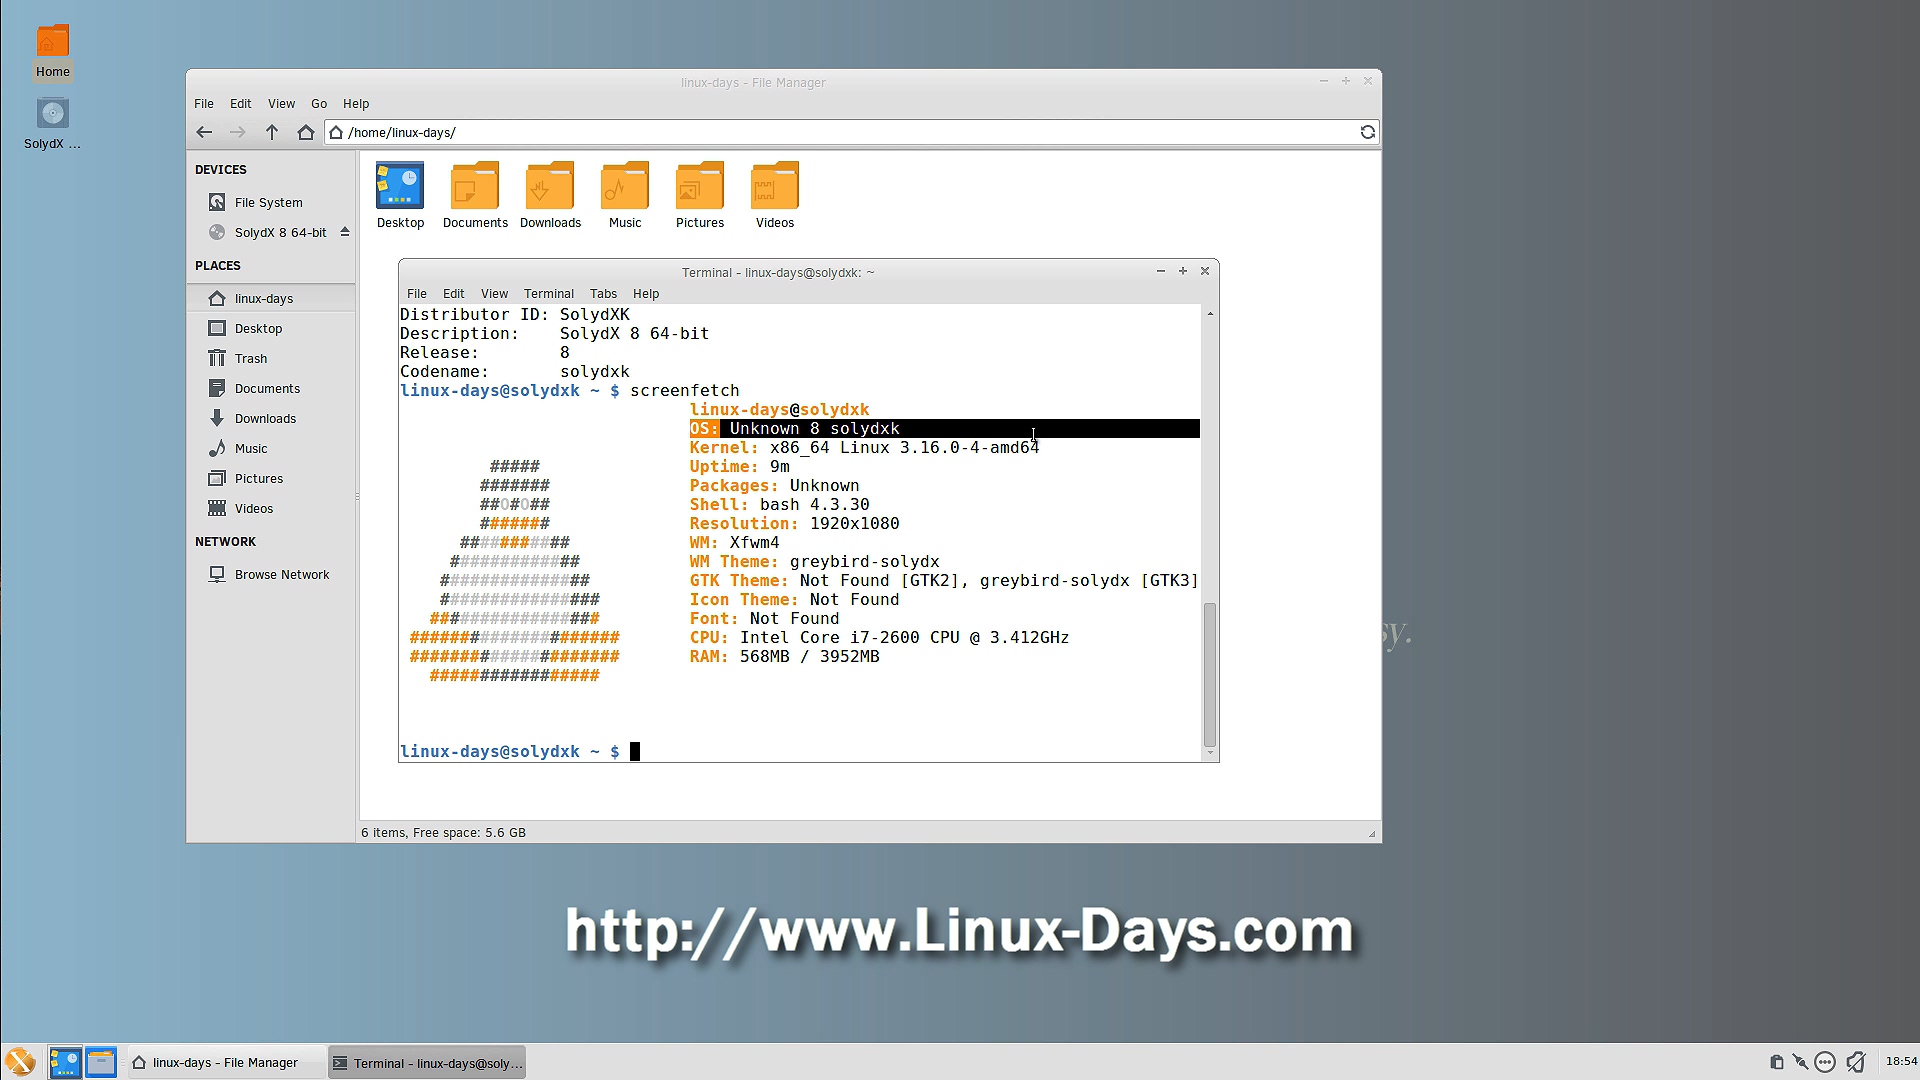1920x1080 pixels.
Task: Select Downloads in Places sidebar
Action: (270, 418)
